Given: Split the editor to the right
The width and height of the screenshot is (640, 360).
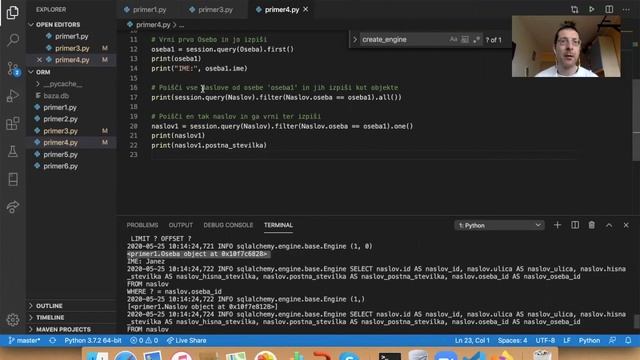Looking at the screenshot, I should [609, 9].
